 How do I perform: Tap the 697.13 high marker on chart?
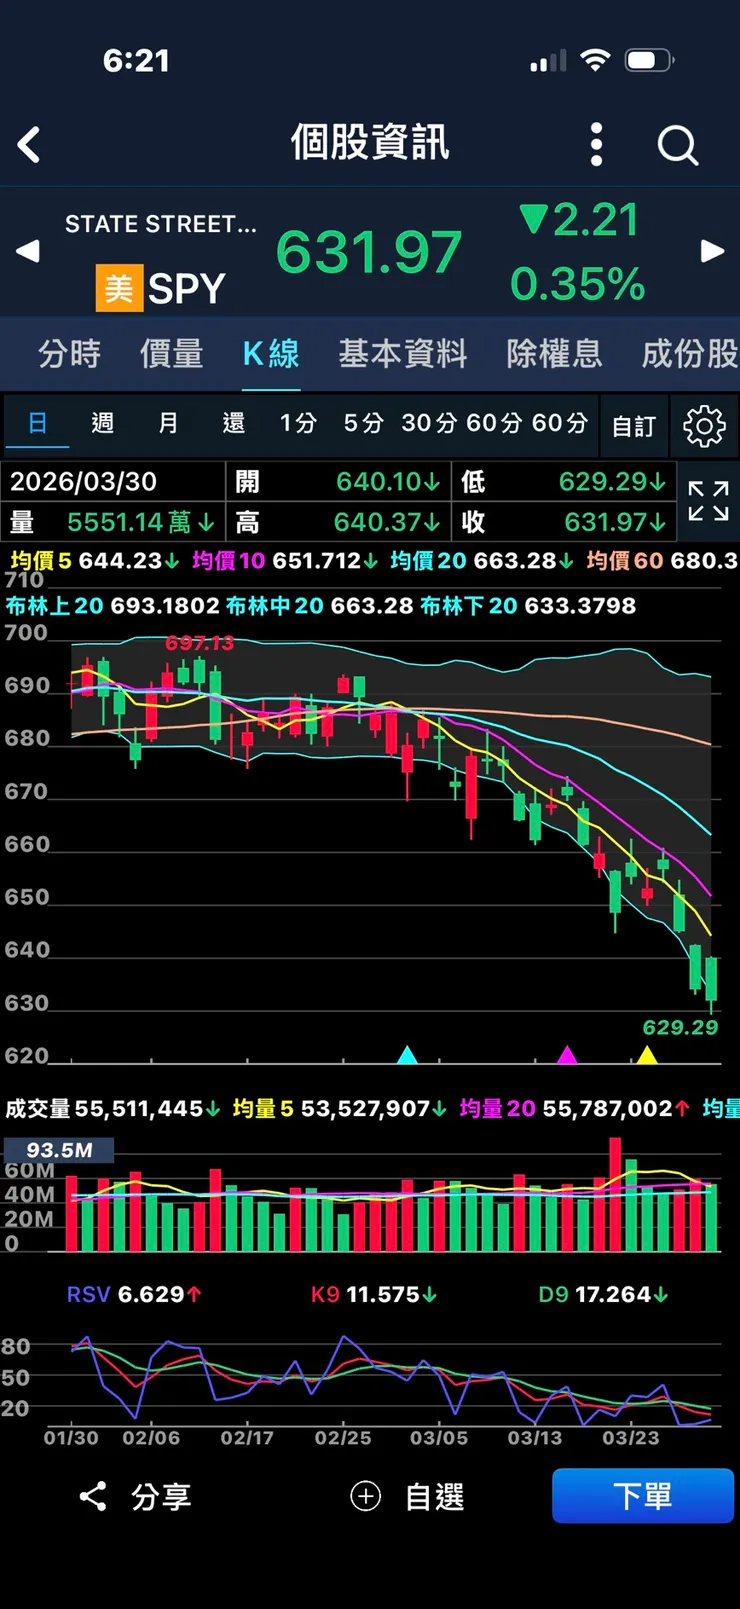click(x=199, y=643)
